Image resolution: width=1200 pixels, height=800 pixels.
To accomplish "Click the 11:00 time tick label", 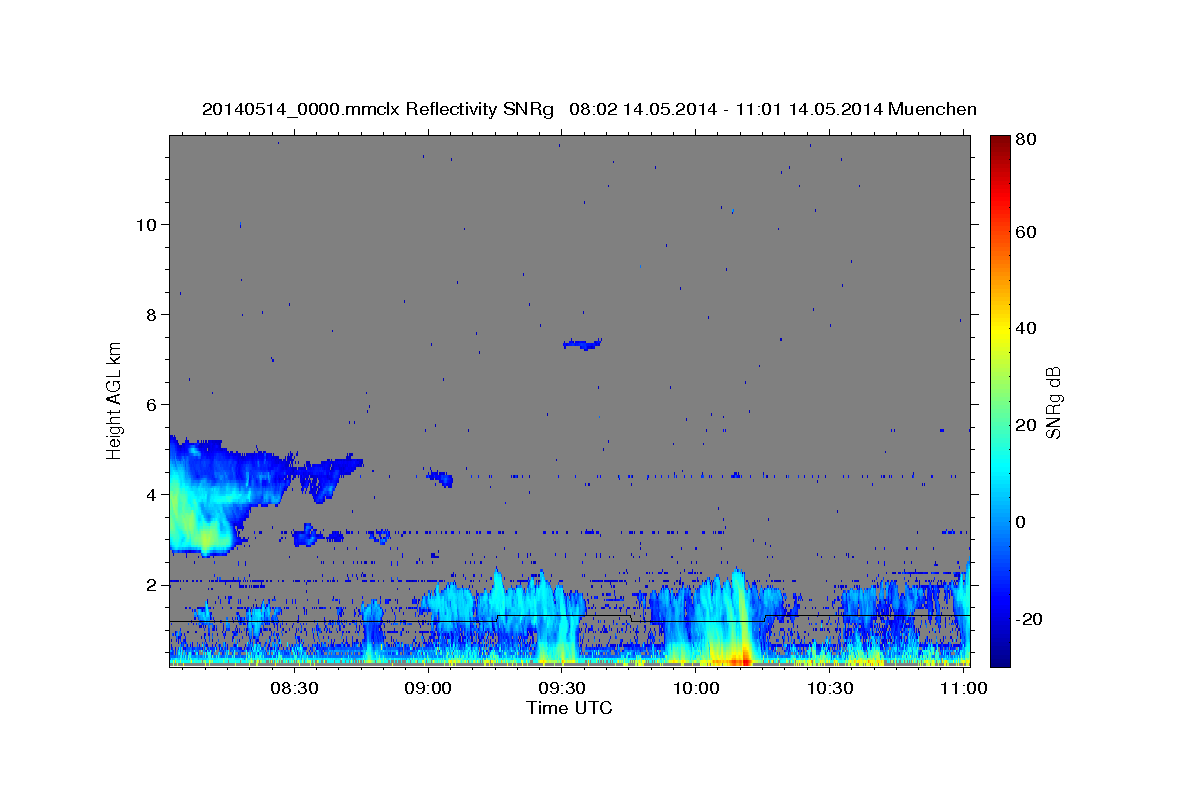I will point(962,688).
